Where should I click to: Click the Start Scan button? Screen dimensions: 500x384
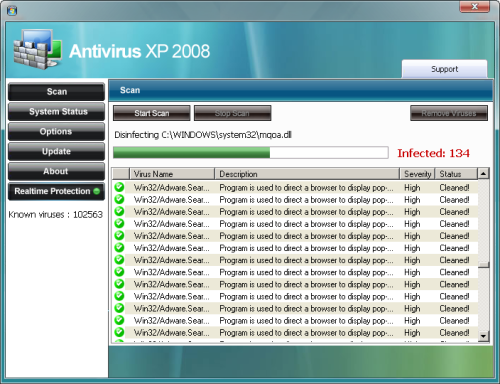click(x=152, y=113)
